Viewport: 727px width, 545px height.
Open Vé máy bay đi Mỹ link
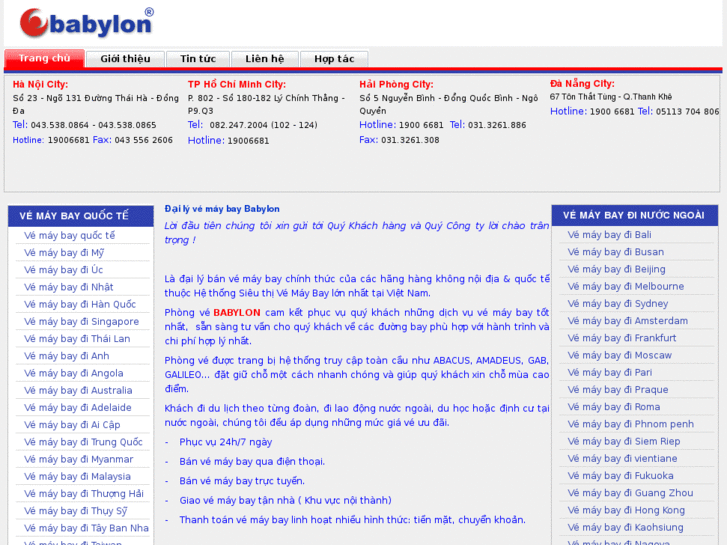[x=64, y=253]
